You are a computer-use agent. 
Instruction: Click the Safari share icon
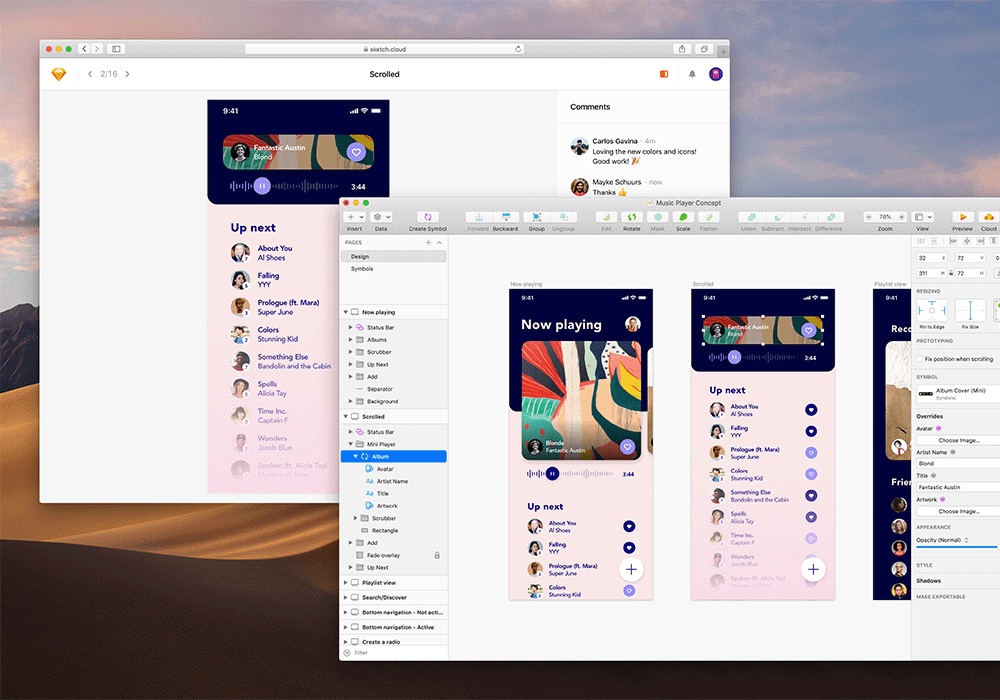[x=682, y=49]
